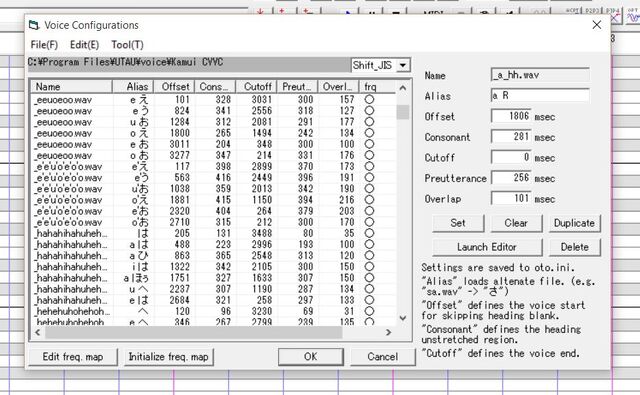Open the Edit(E) menu
This screenshot has width=640, height=395.
click(84, 45)
